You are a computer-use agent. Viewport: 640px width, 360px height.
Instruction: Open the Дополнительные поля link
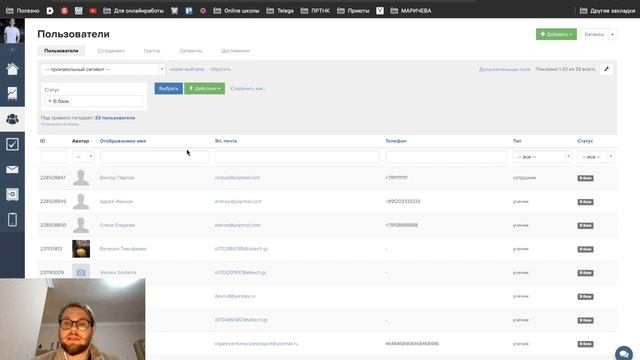(504, 69)
